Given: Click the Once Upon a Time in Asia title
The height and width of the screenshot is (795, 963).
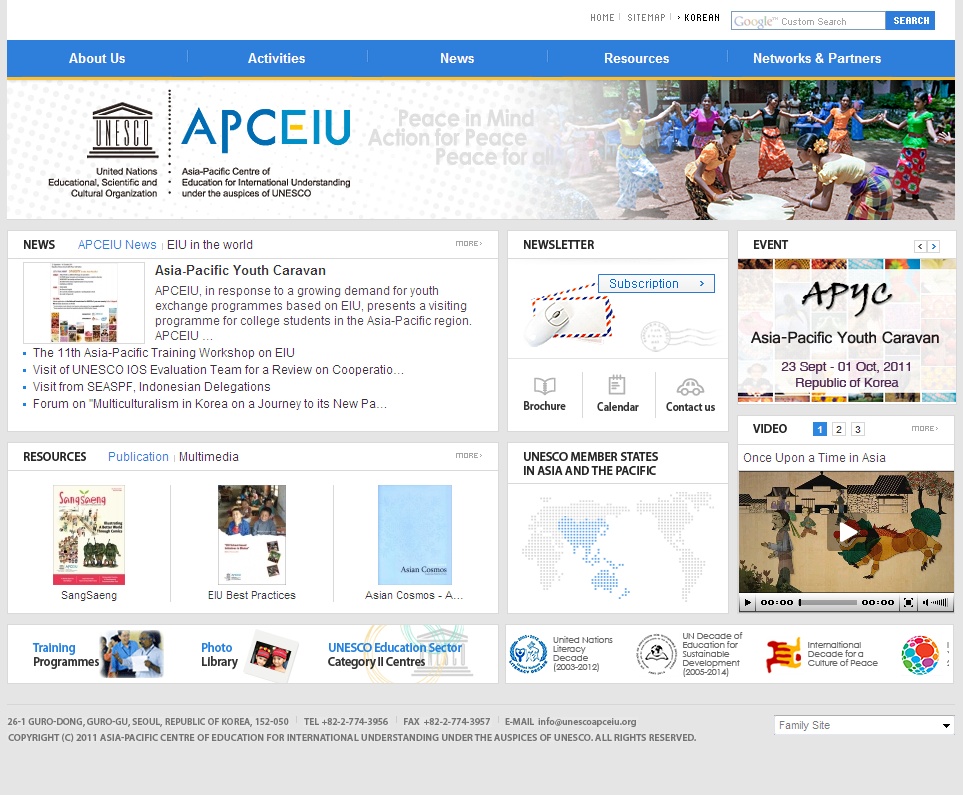Looking at the screenshot, I should point(814,458).
